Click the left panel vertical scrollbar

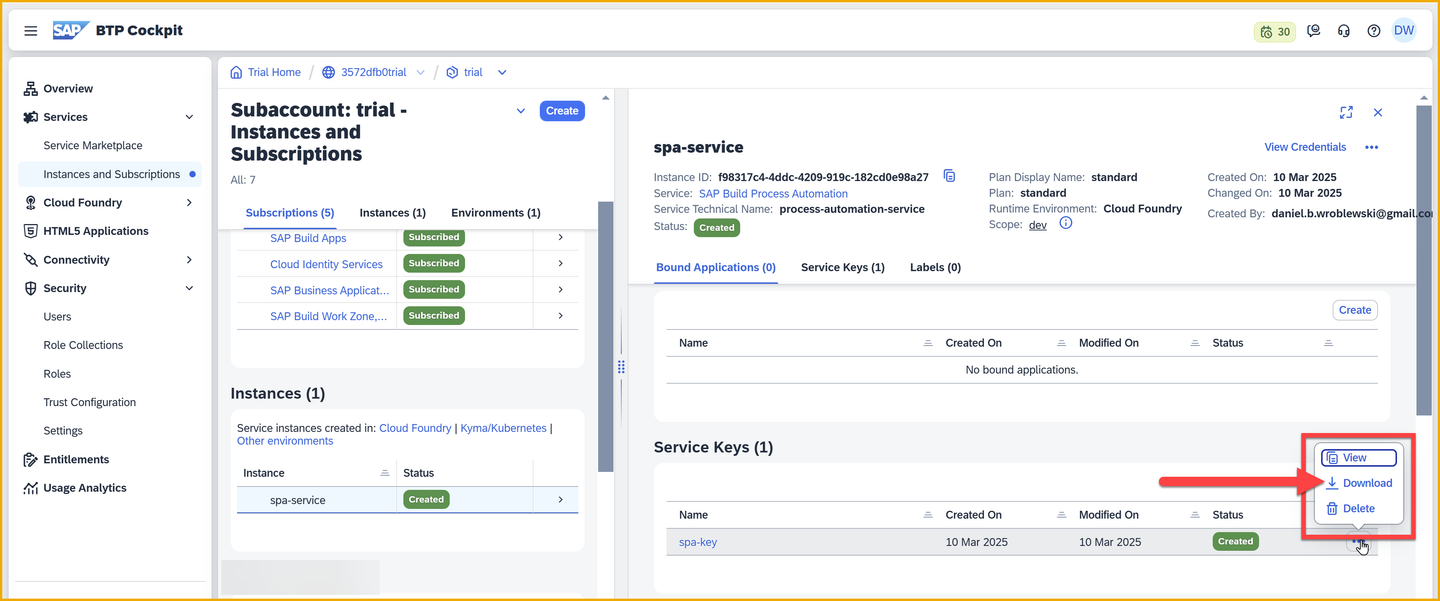coord(605,336)
